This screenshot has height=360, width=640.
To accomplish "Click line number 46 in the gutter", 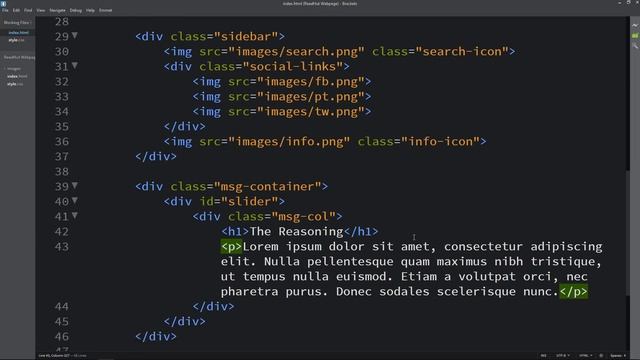I will click(62, 337).
